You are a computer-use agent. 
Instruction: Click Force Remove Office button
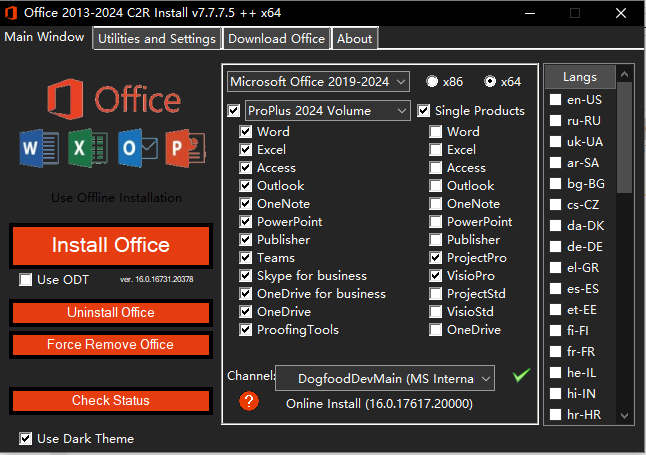pyautogui.click(x=111, y=345)
